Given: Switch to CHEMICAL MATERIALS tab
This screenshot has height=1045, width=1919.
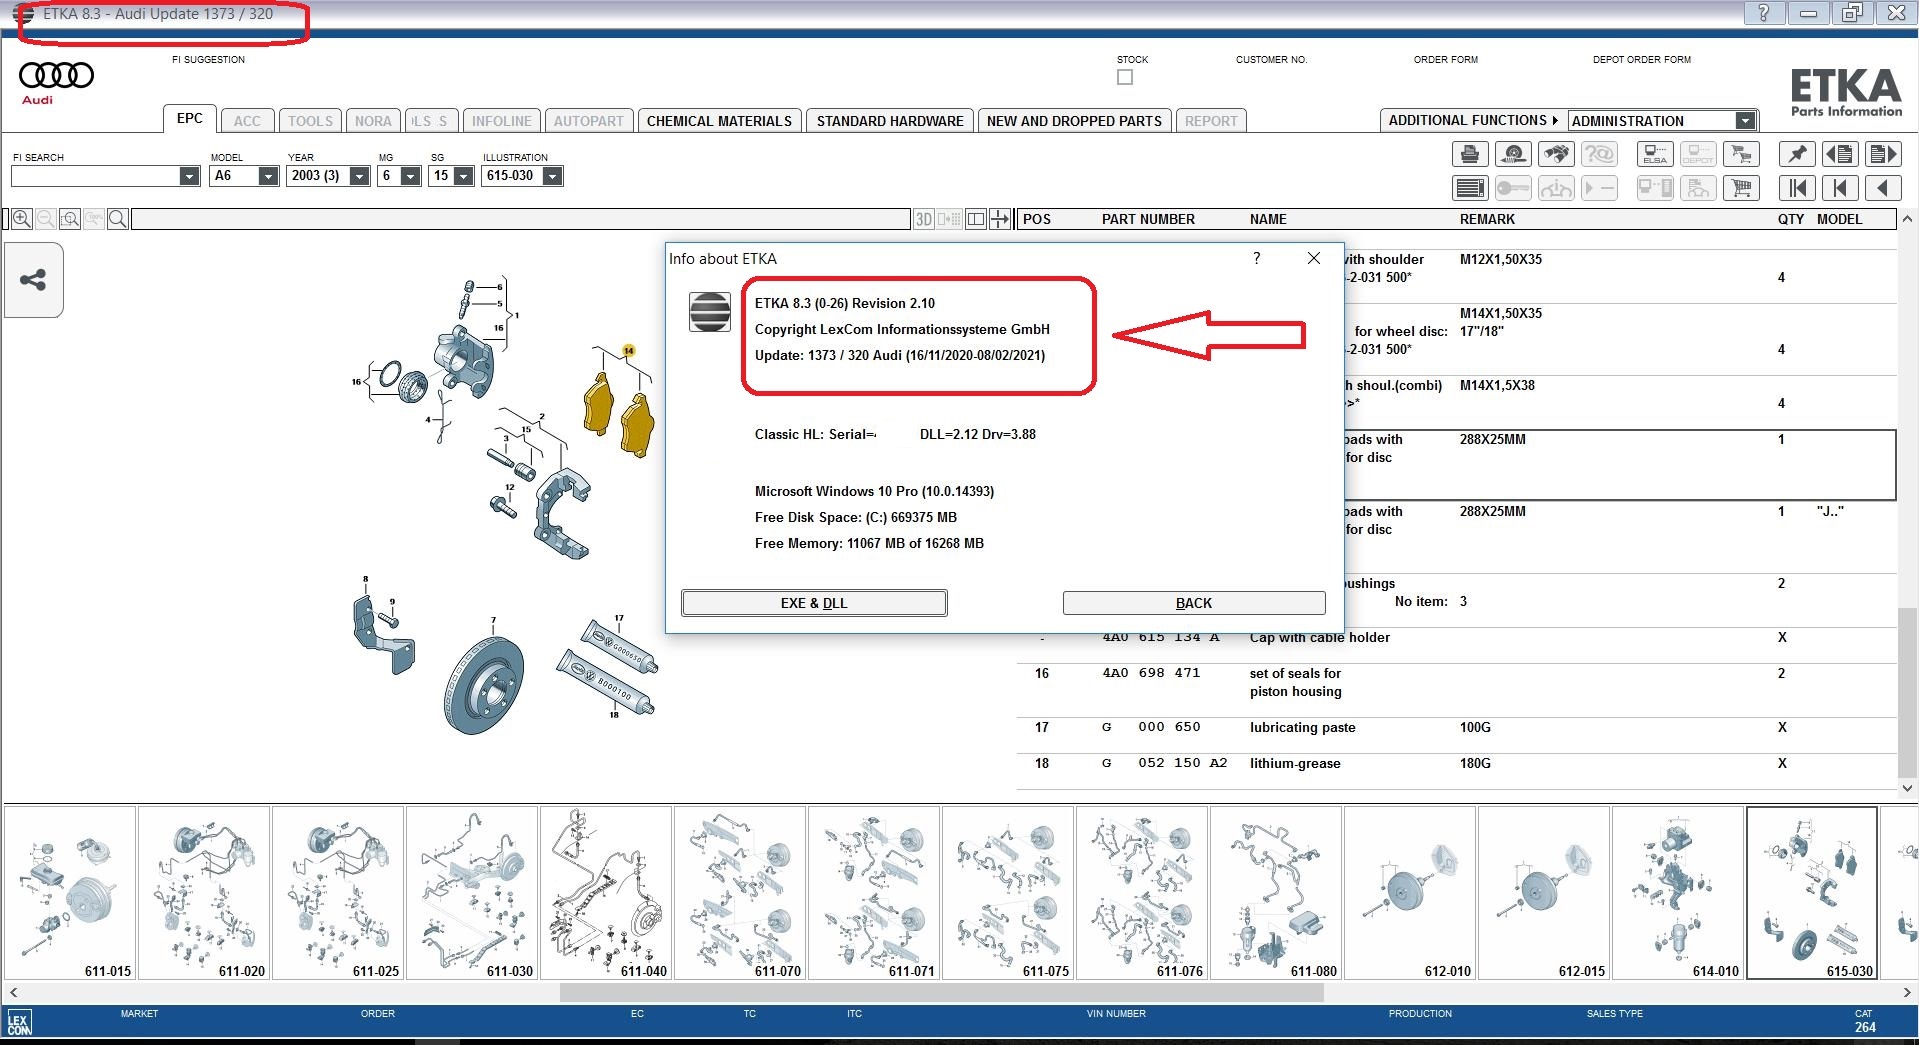Looking at the screenshot, I should 719,121.
